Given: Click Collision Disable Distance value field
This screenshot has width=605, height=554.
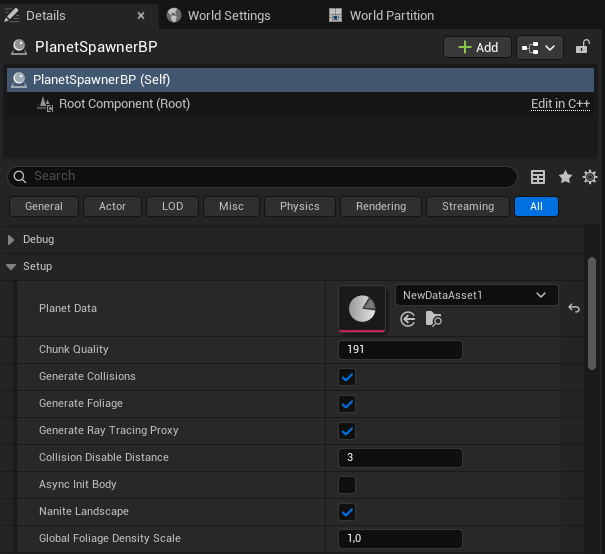Looking at the screenshot, I should point(400,458).
